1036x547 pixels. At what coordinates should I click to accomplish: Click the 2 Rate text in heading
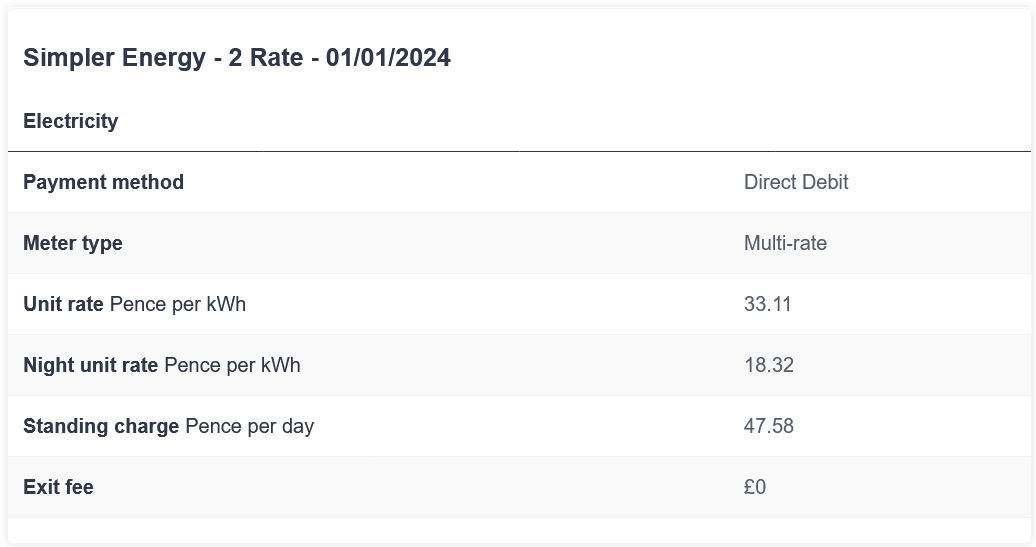(266, 57)
